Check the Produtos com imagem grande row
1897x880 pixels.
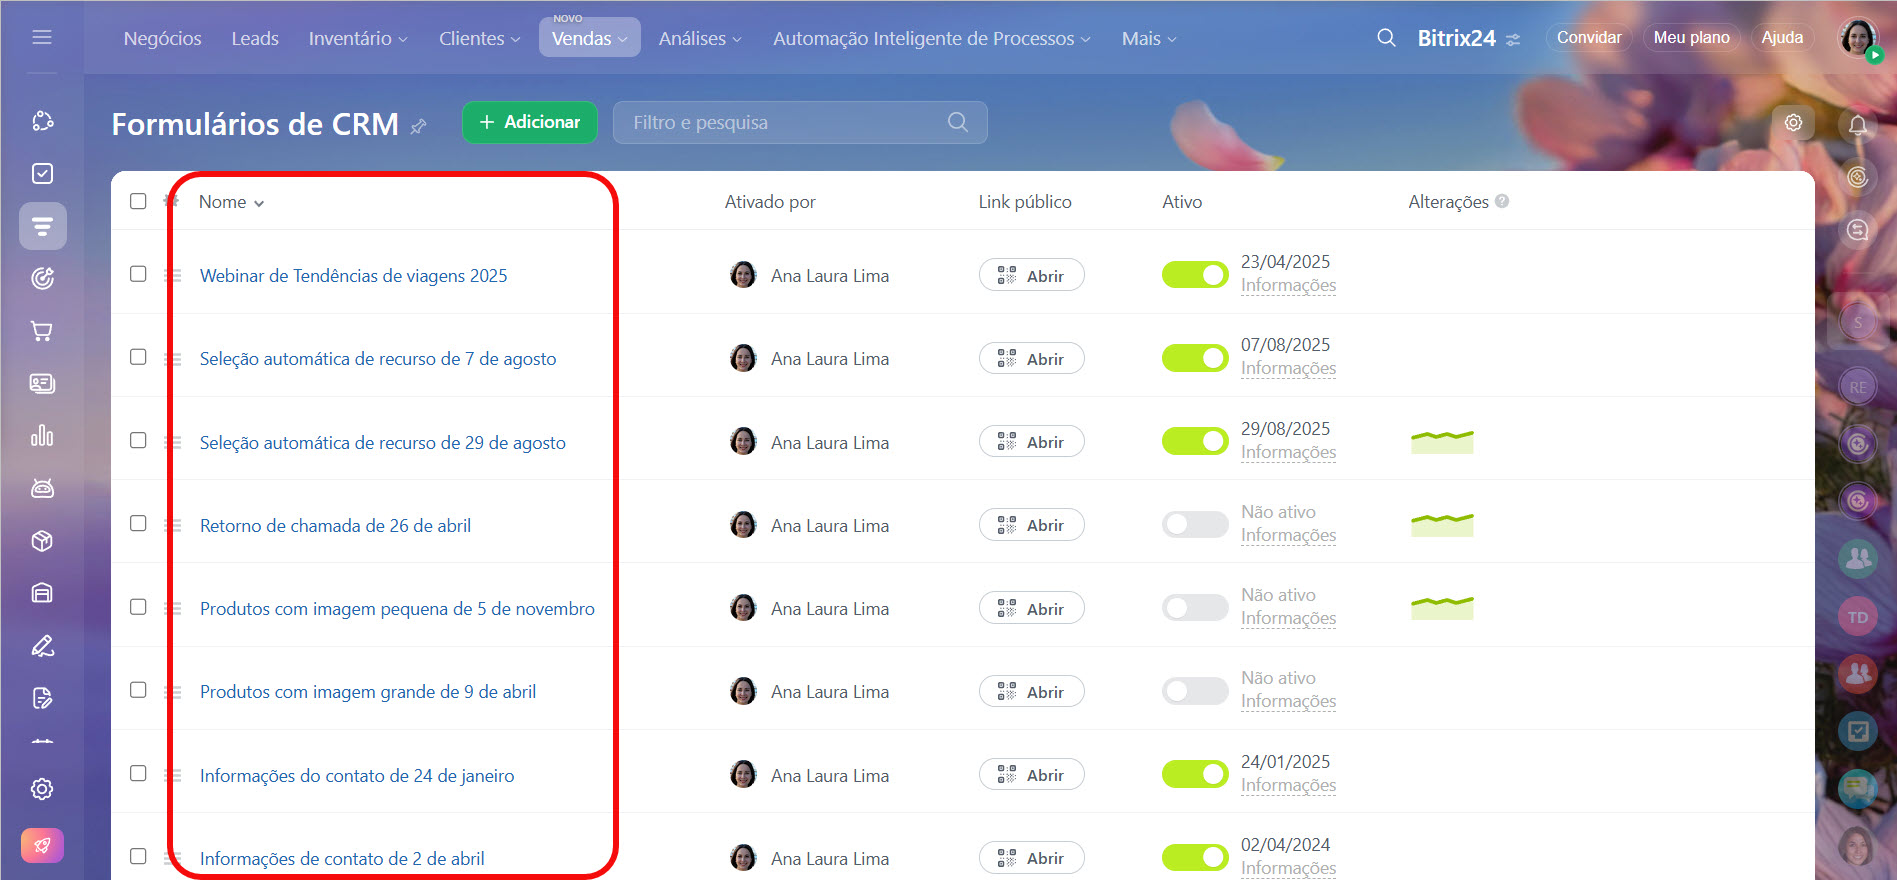(138, 690)
